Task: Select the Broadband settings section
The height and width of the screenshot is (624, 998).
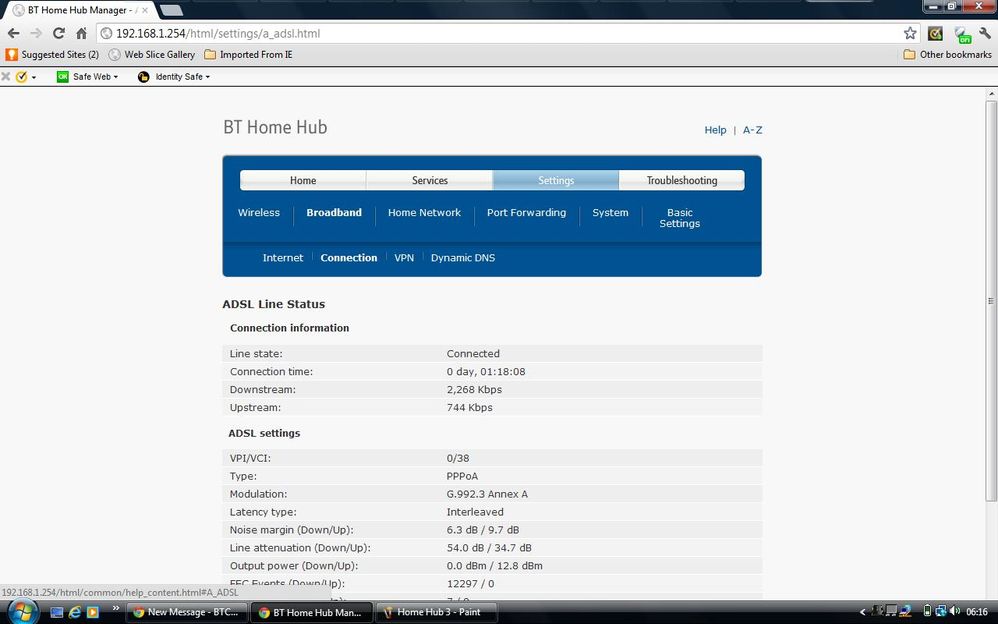Action: [334, 213]
